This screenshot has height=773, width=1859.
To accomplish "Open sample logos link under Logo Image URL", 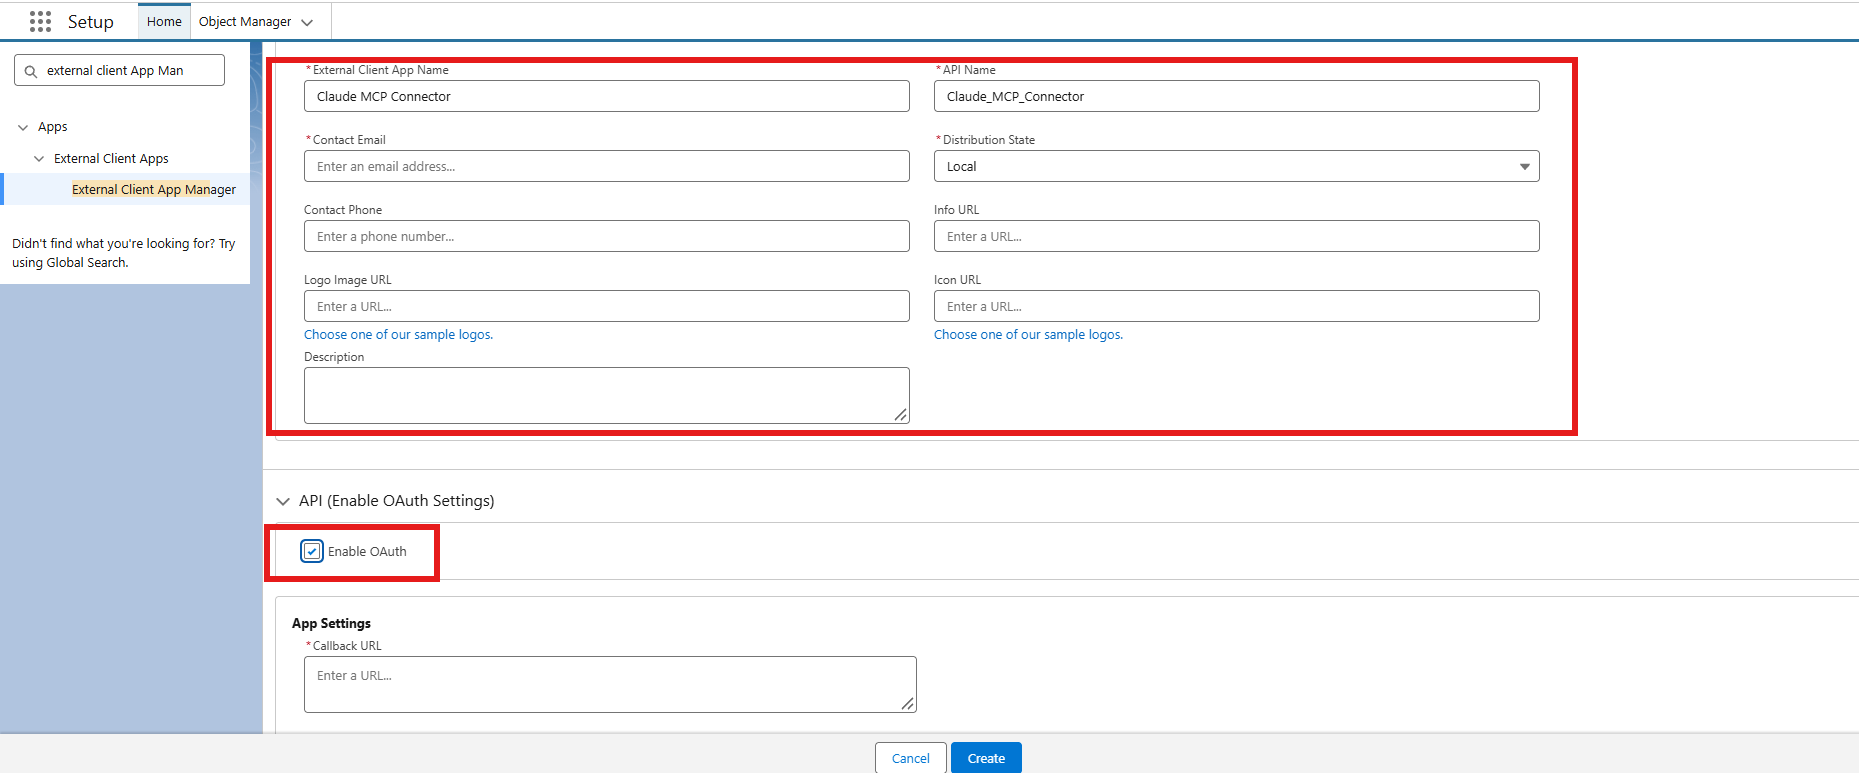I will pos(398,335).
